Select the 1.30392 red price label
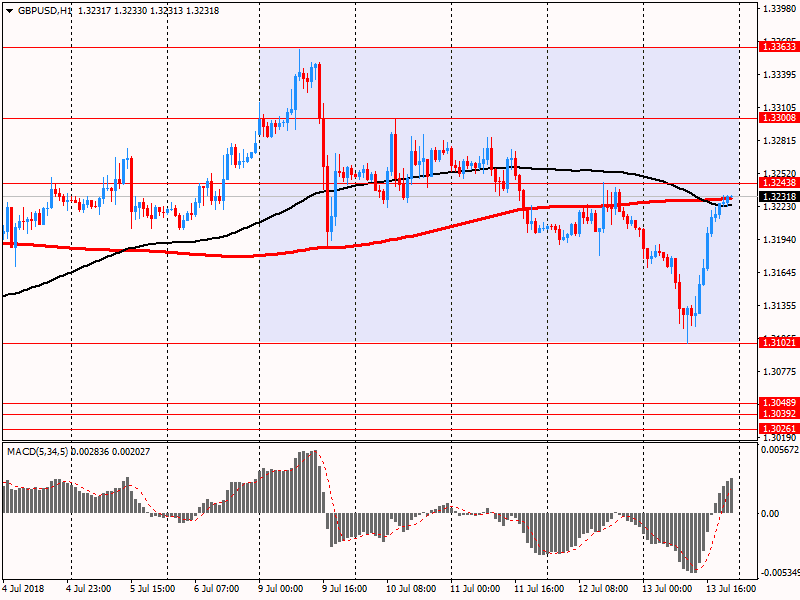 778,414
